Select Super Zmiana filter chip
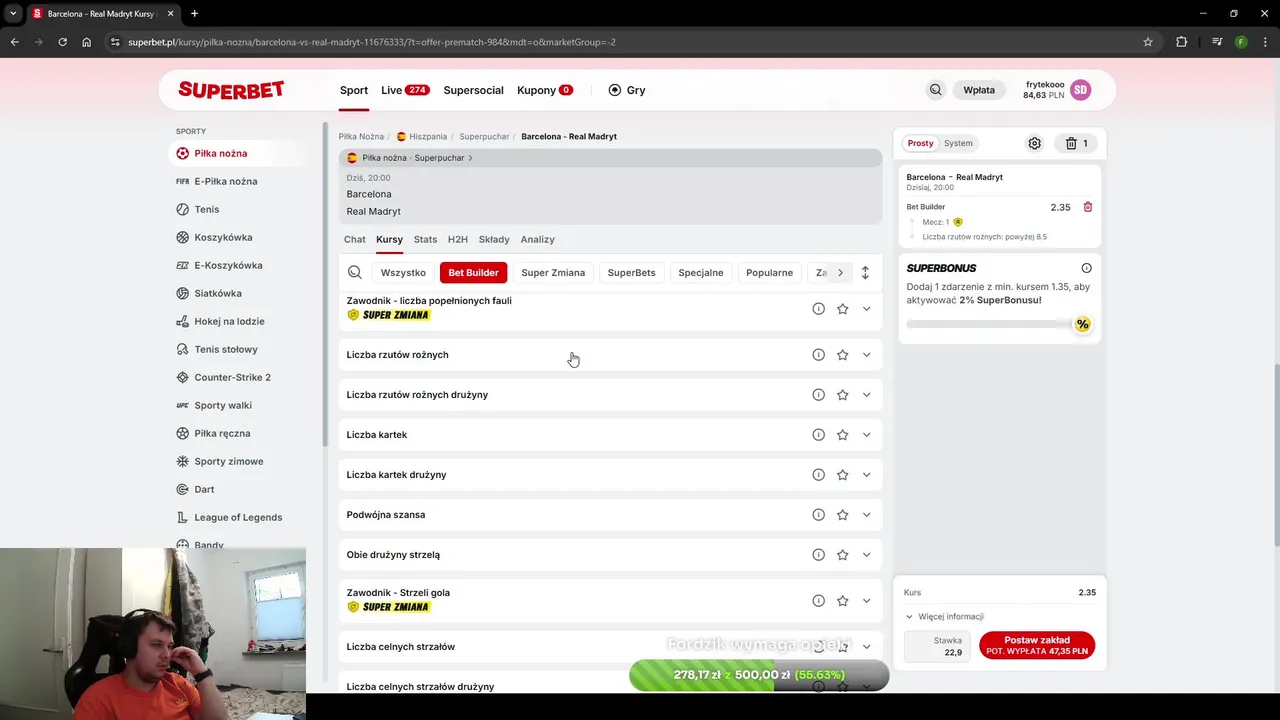1280x720 pixels. tap(553, 272)
